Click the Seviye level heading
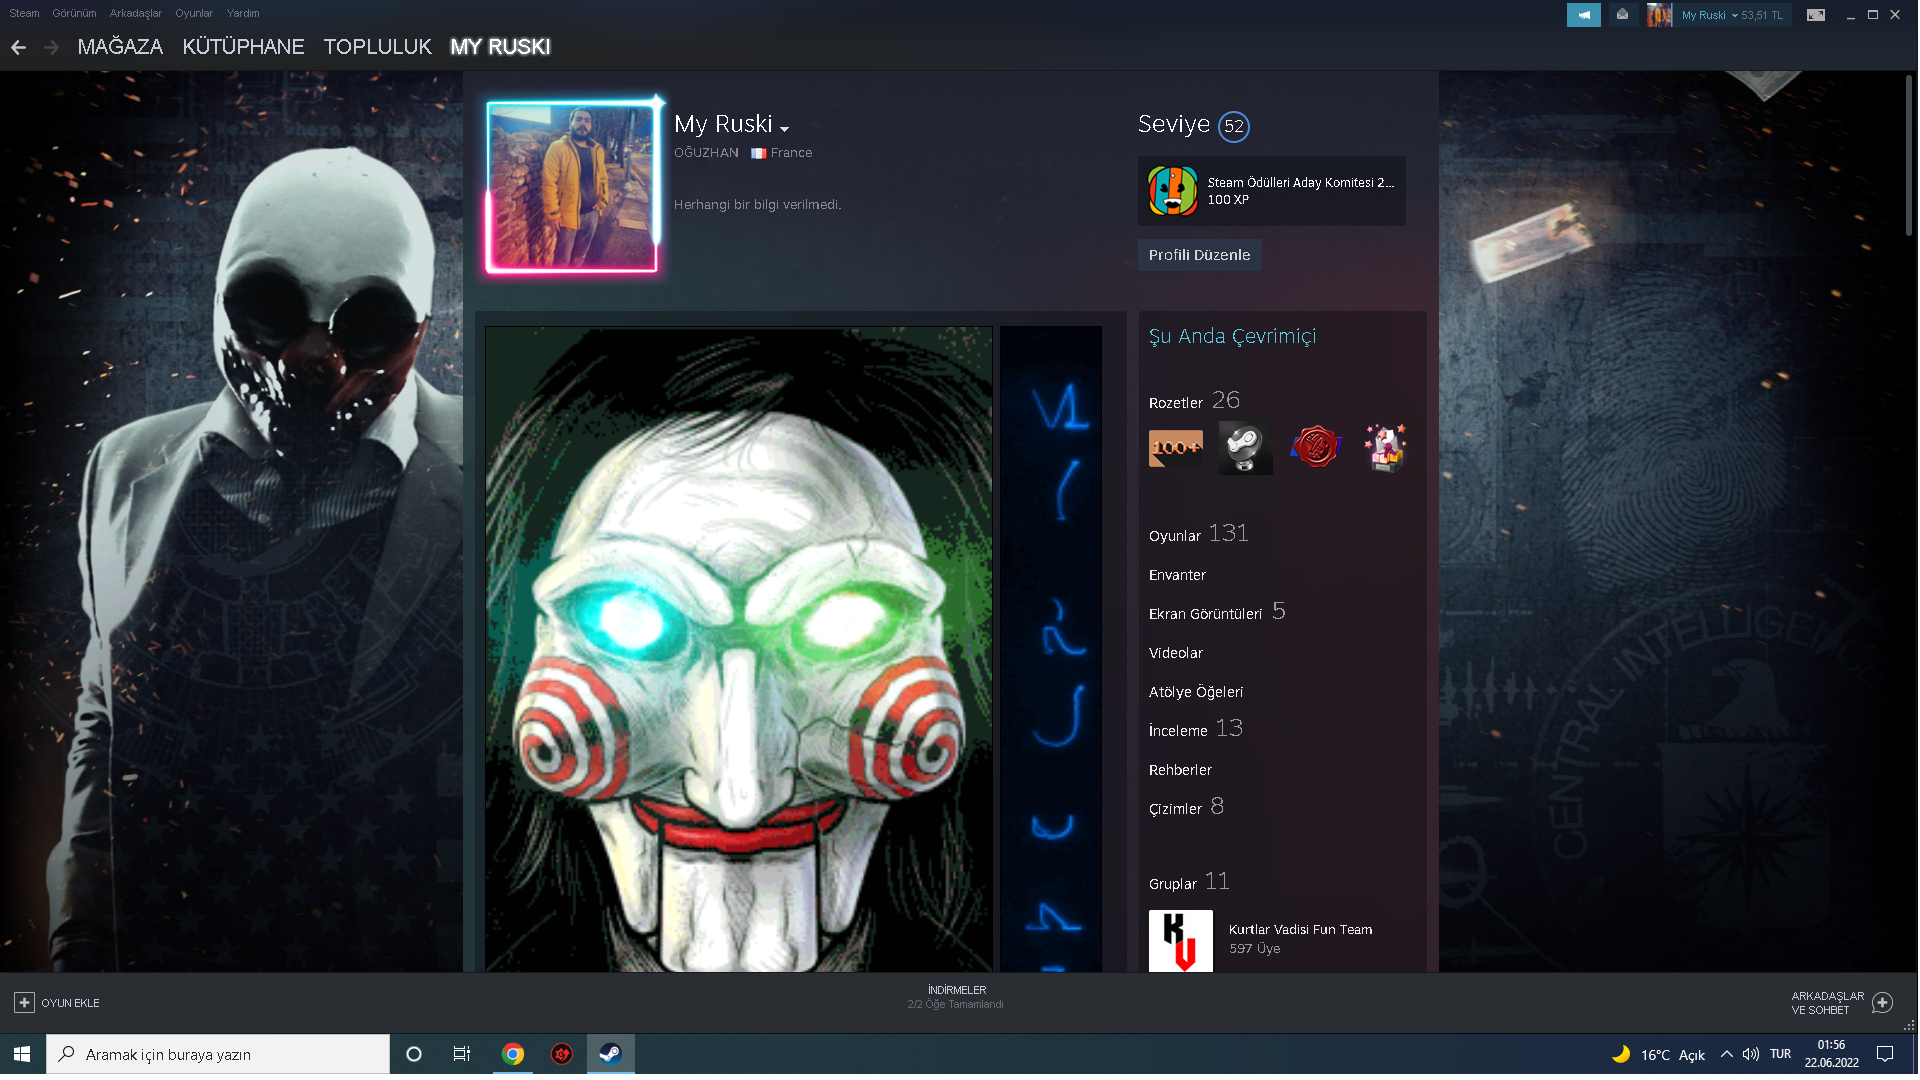Viewport: 1920px width, 1080px height. click(x=1173, y=124)
